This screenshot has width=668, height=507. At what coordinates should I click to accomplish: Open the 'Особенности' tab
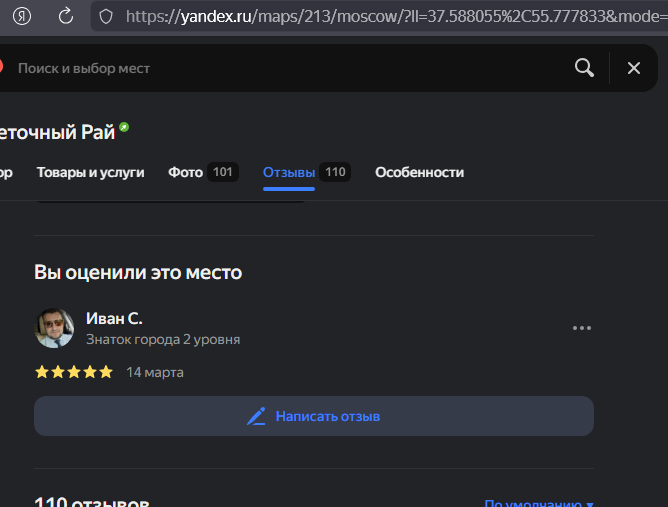[420, 173]
